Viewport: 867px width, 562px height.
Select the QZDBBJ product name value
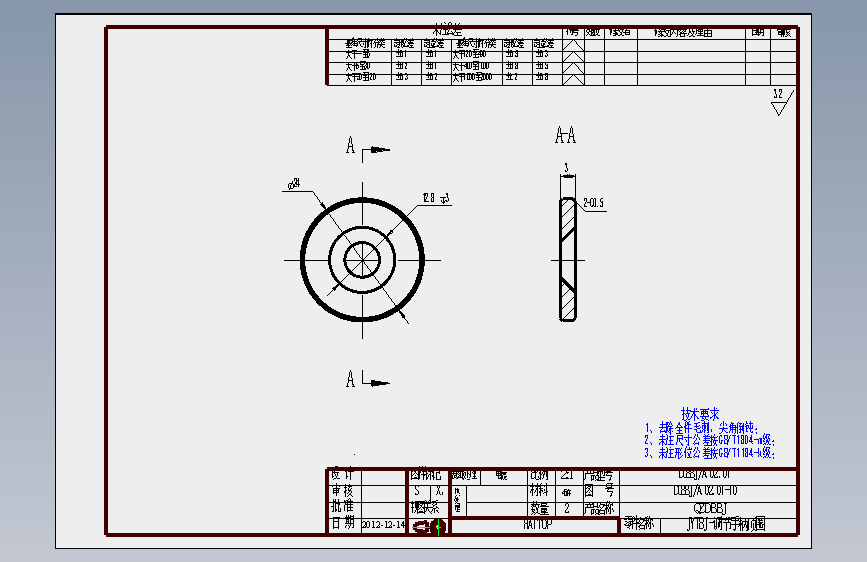point(709,508)
